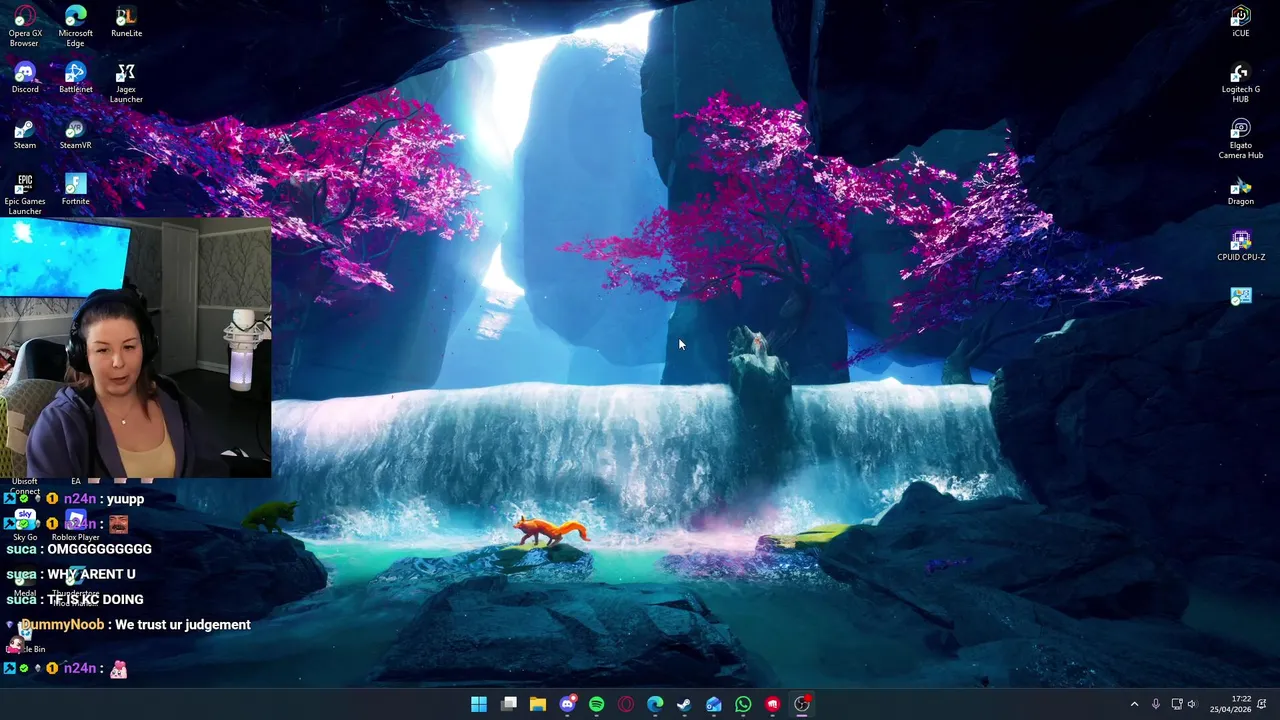Open network settings from the tray
The width and height of the screenshot is (1280, 720).
tap(1177, 704)
